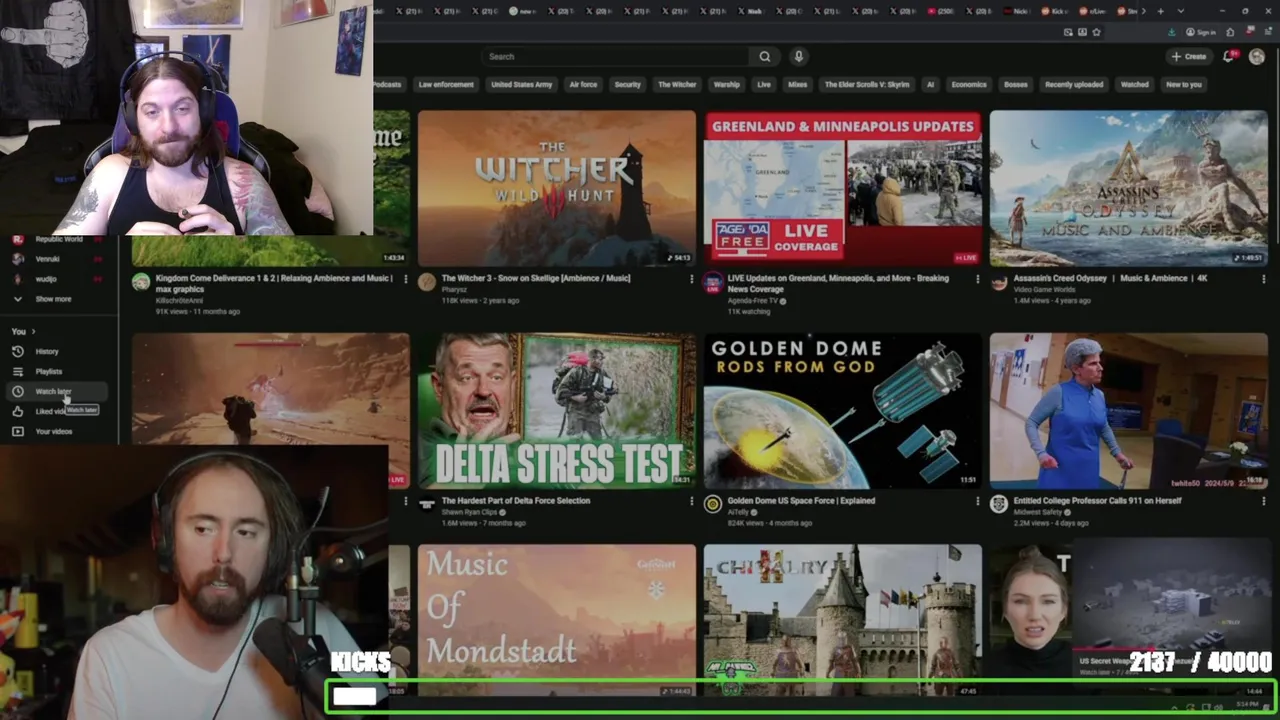
Task: Select the Bosses filter chip
Action: click(x=1016, y=85)
